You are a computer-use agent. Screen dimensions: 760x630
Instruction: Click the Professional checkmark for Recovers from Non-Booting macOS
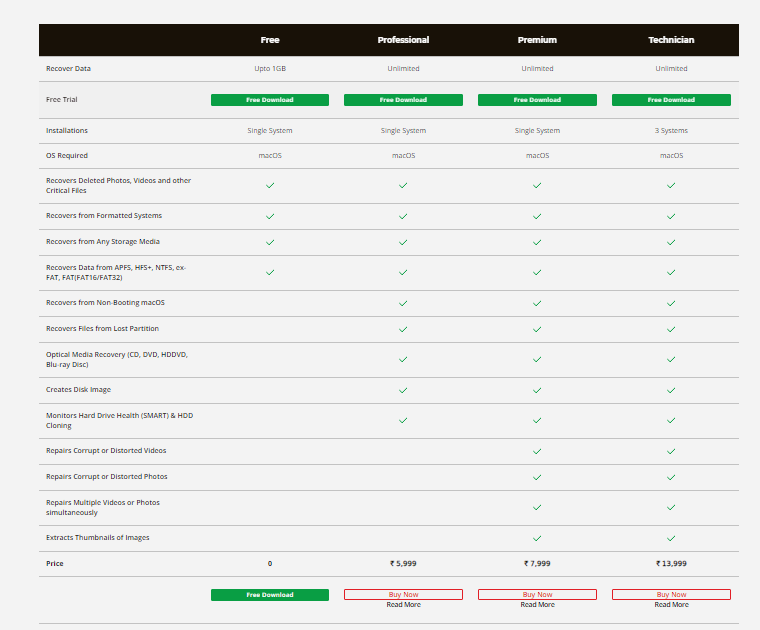403,303
